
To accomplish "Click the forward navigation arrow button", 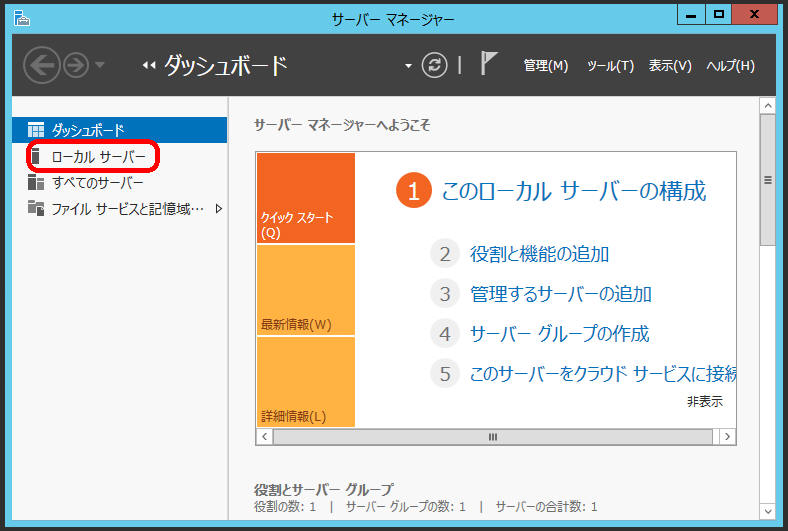I will tap(76, 66).
